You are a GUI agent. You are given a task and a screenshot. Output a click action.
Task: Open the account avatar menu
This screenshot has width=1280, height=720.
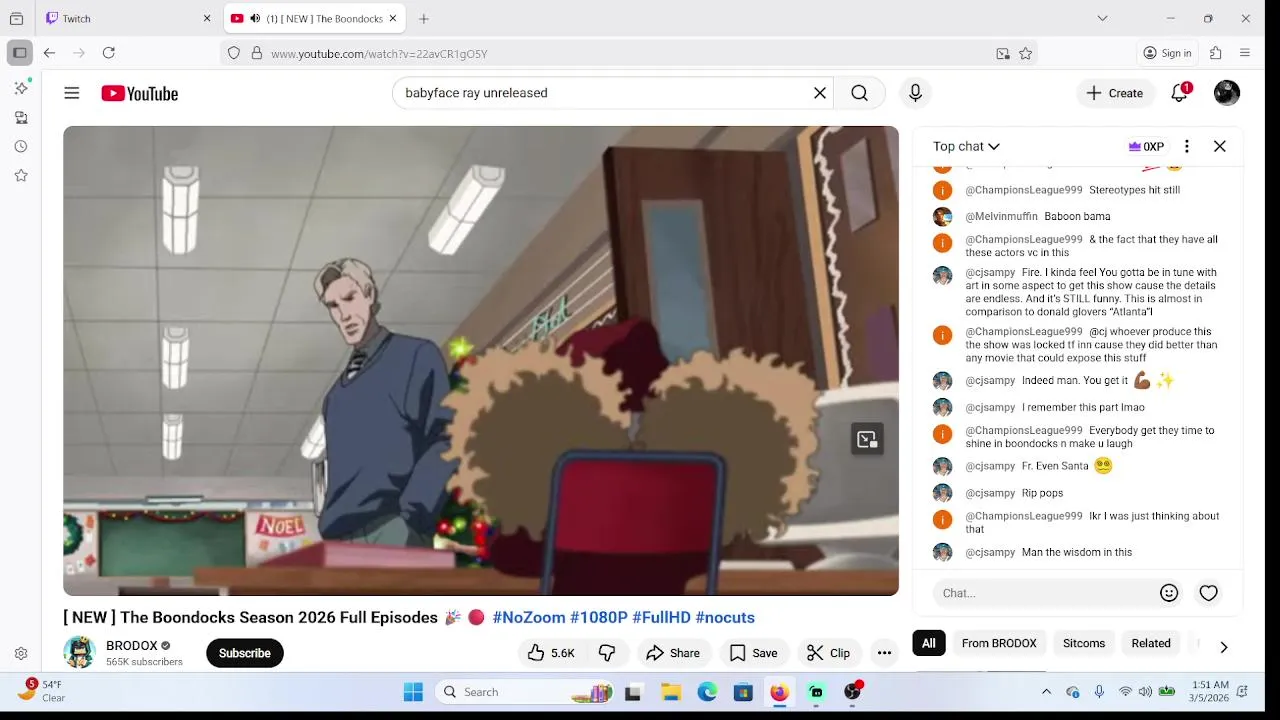(1227, 93)
